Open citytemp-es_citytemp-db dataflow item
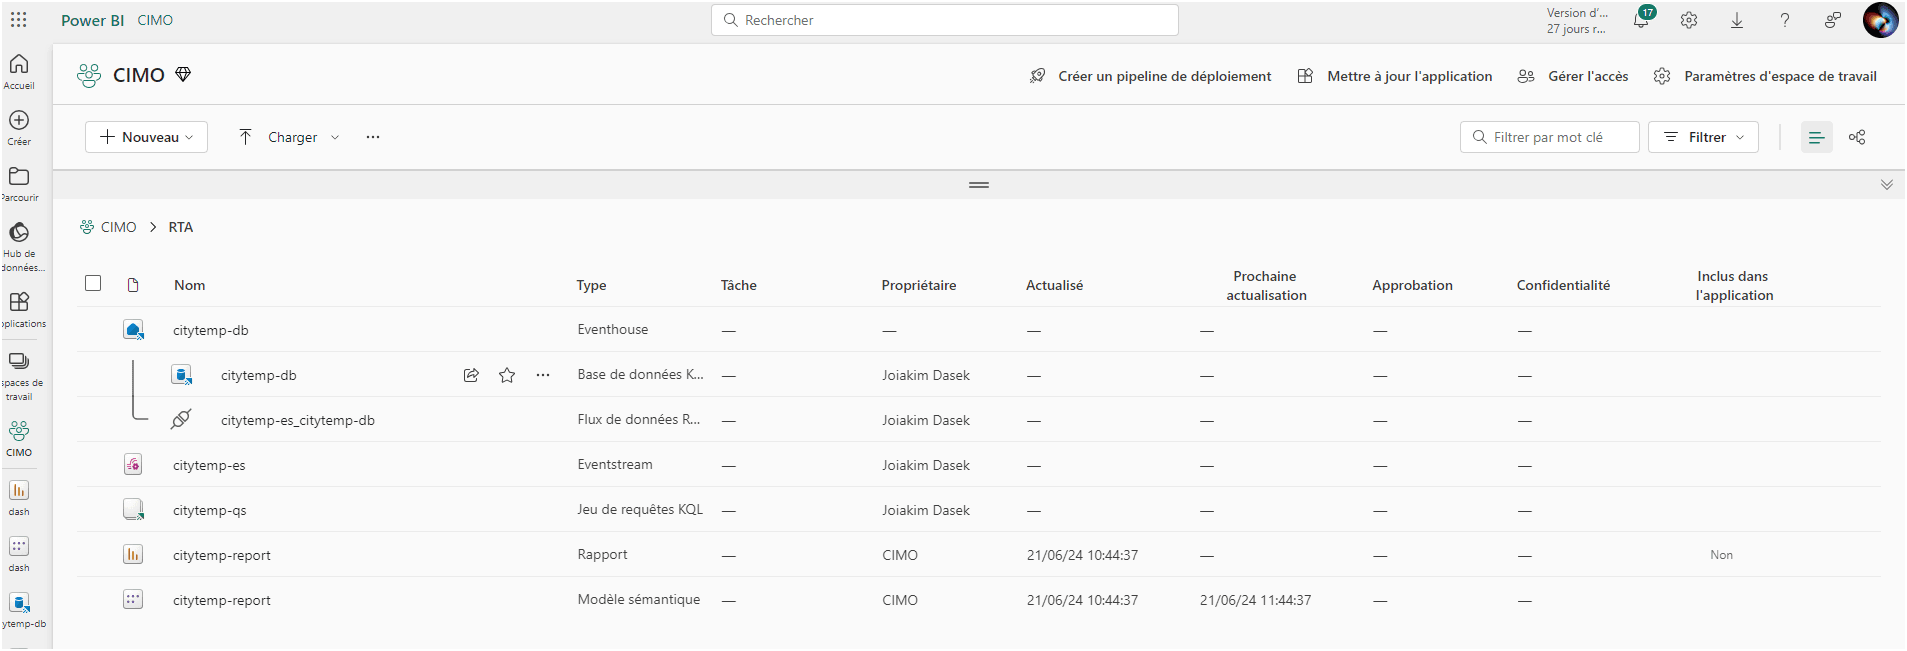Viewport: 1907px width, 651px height. coord(298,420)
